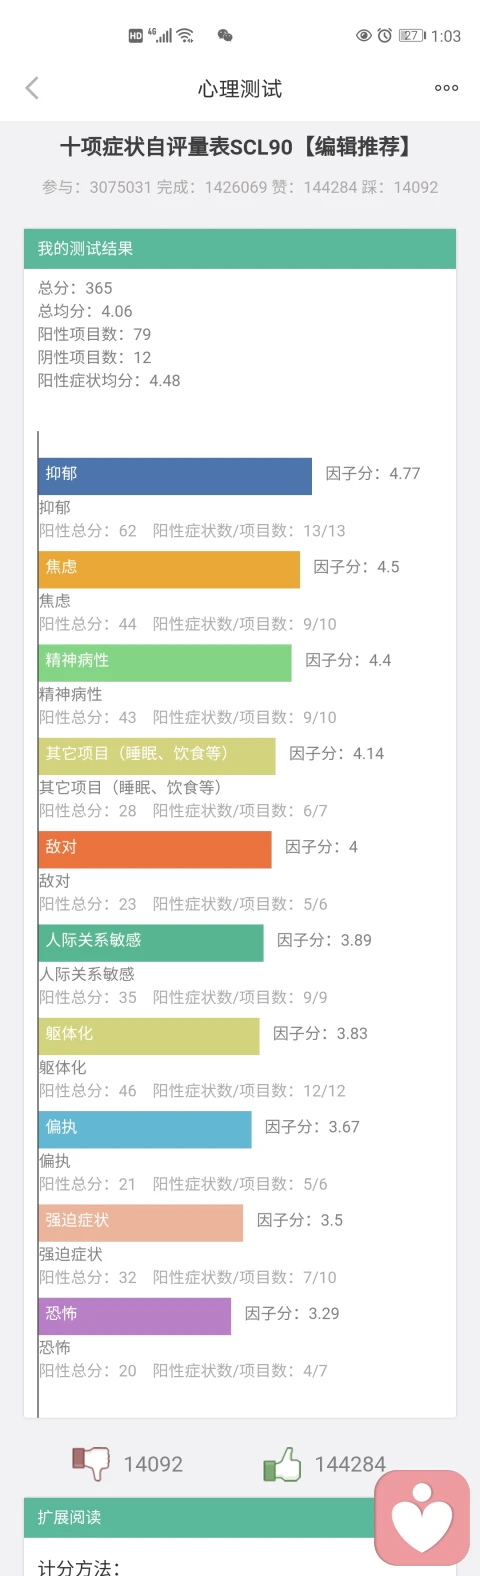
Task: Open the pink heart floating button
Action: (x=422, y=1518)
